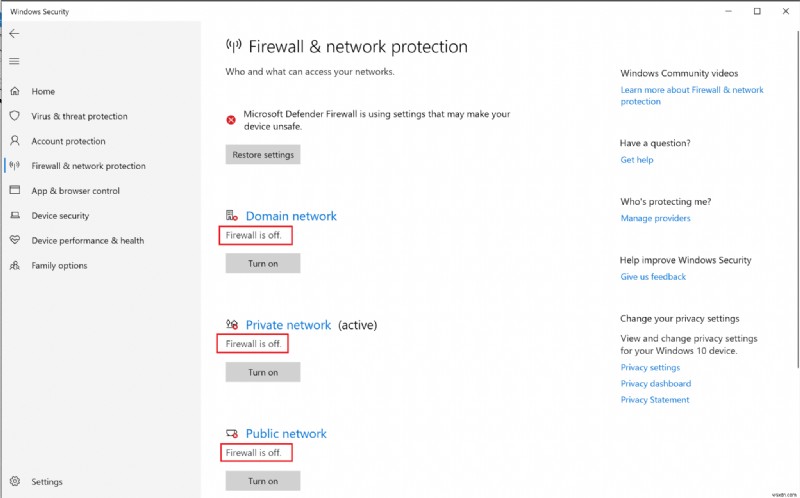Turn on the Public network firewall
This screenshot has height=498, width=800.
tap(262, 481)
